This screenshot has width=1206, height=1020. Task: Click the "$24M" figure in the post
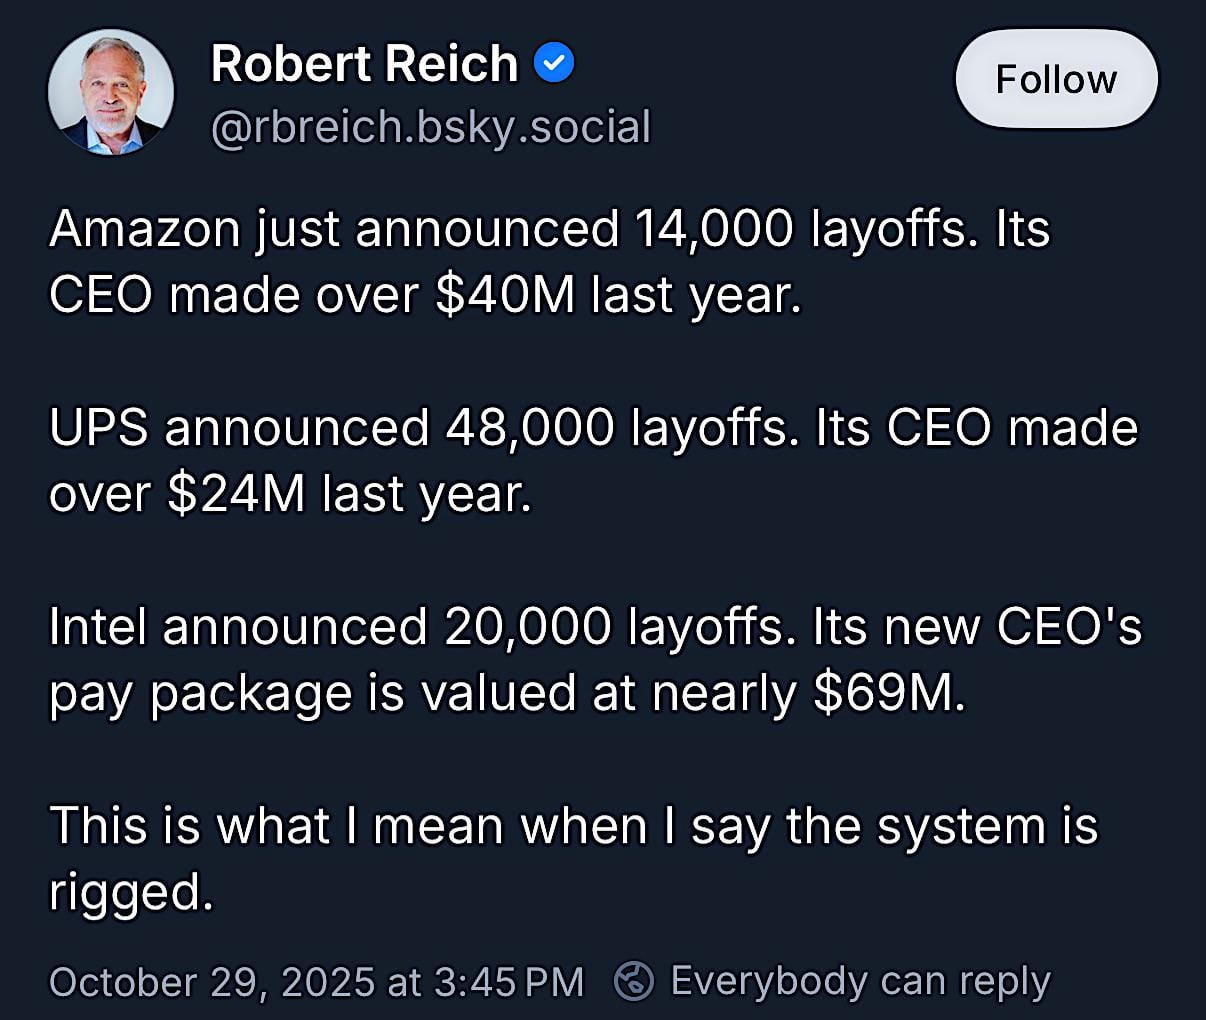point(236,494)
